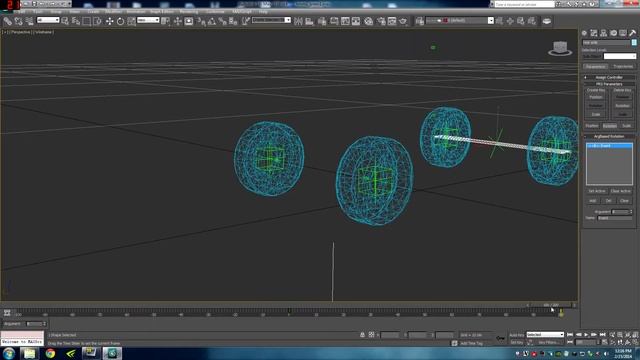Click the Key Filters button
The height and width of the screenshot is (360, 640).
[547, 342]
